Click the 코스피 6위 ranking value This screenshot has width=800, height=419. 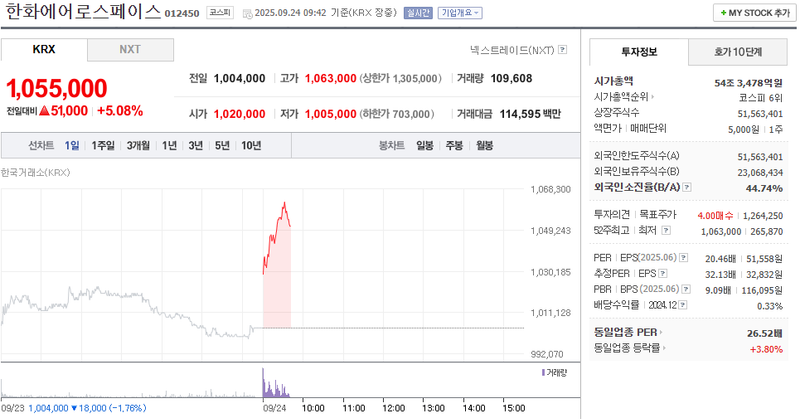[x=761, y=97]
